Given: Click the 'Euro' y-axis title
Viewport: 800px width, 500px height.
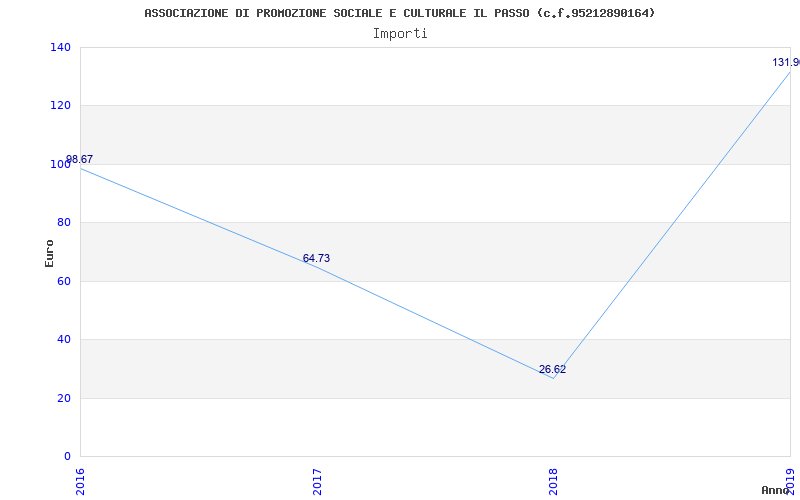Looking at the screenshot, I should click(x=49, y=253).
